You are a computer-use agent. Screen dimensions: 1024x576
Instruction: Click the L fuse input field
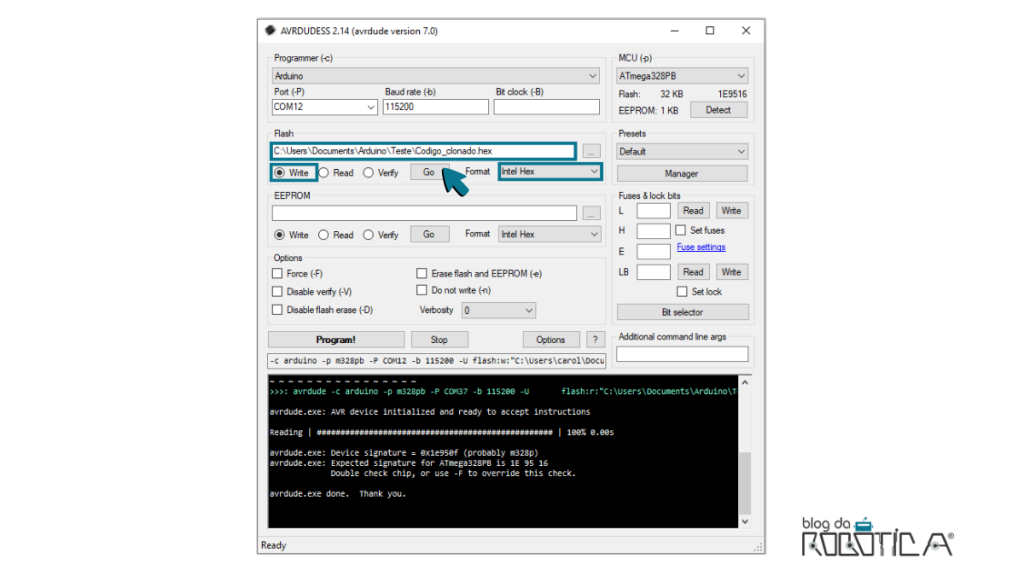653,211
